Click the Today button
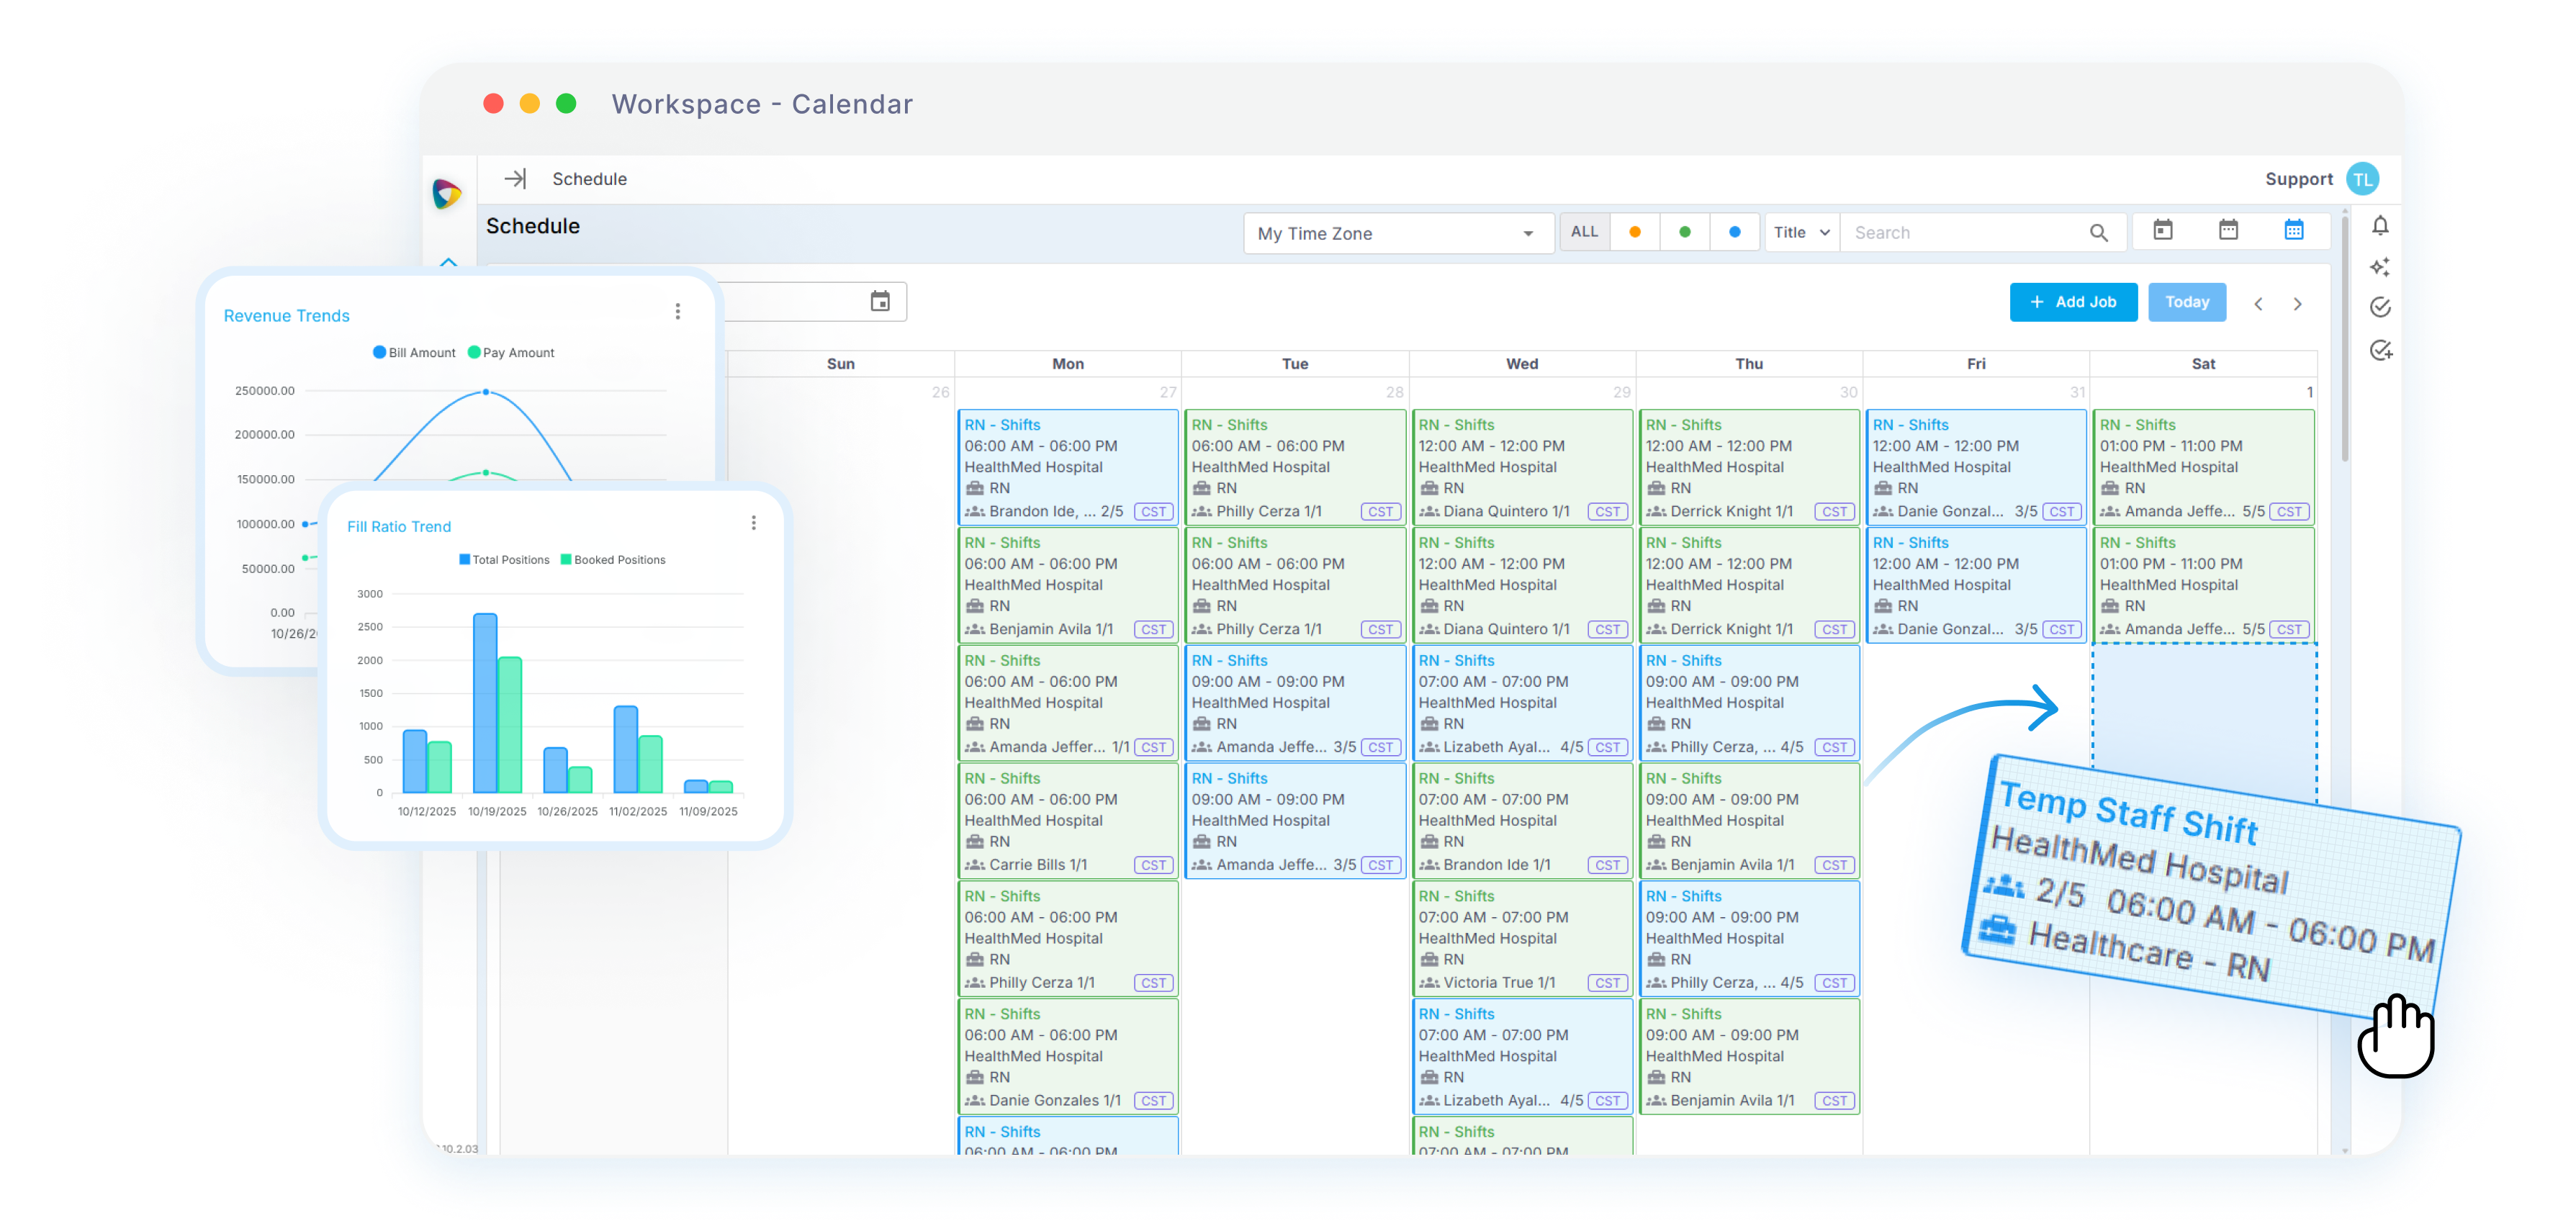The width and height of the screenshot is (2576, 1231). pyautogui.click(x=2187, y=302)
